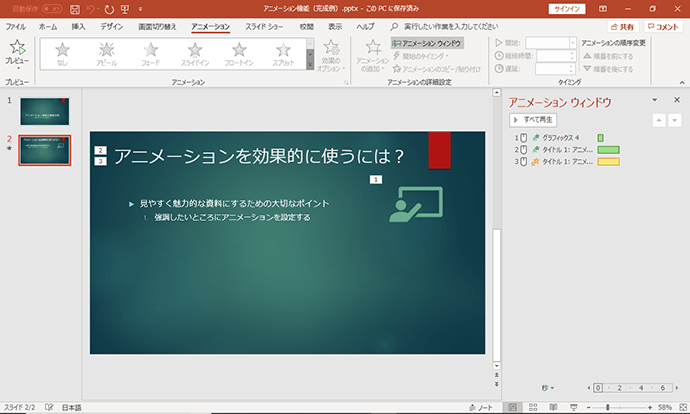Image resolution: width=690 pixels, height=414 pixels.
Task: Open the Design (デザイン) tab
Action: [111, 26]
